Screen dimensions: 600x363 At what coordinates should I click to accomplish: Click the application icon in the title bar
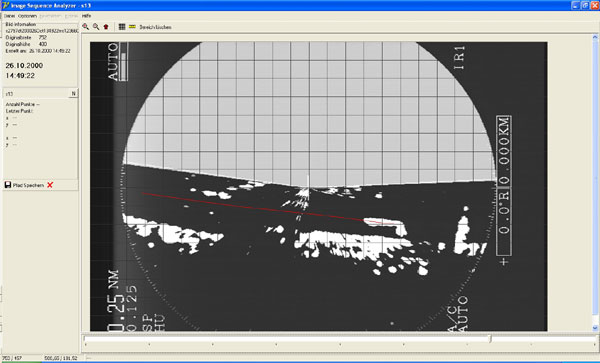[5, 5]
